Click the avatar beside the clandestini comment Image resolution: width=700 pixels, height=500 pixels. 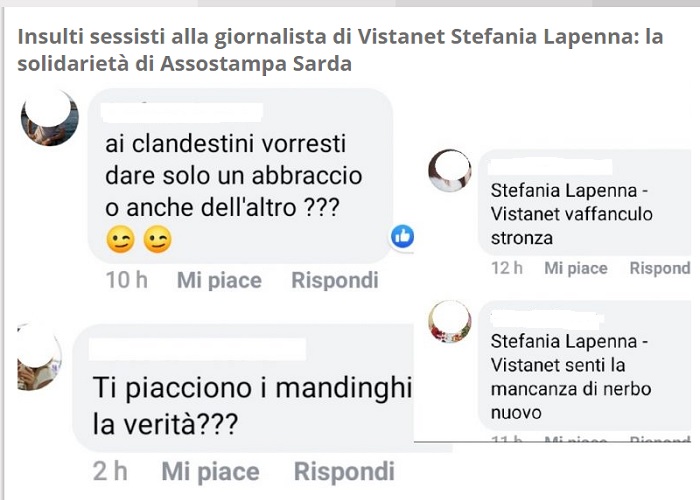coord(50,117)
